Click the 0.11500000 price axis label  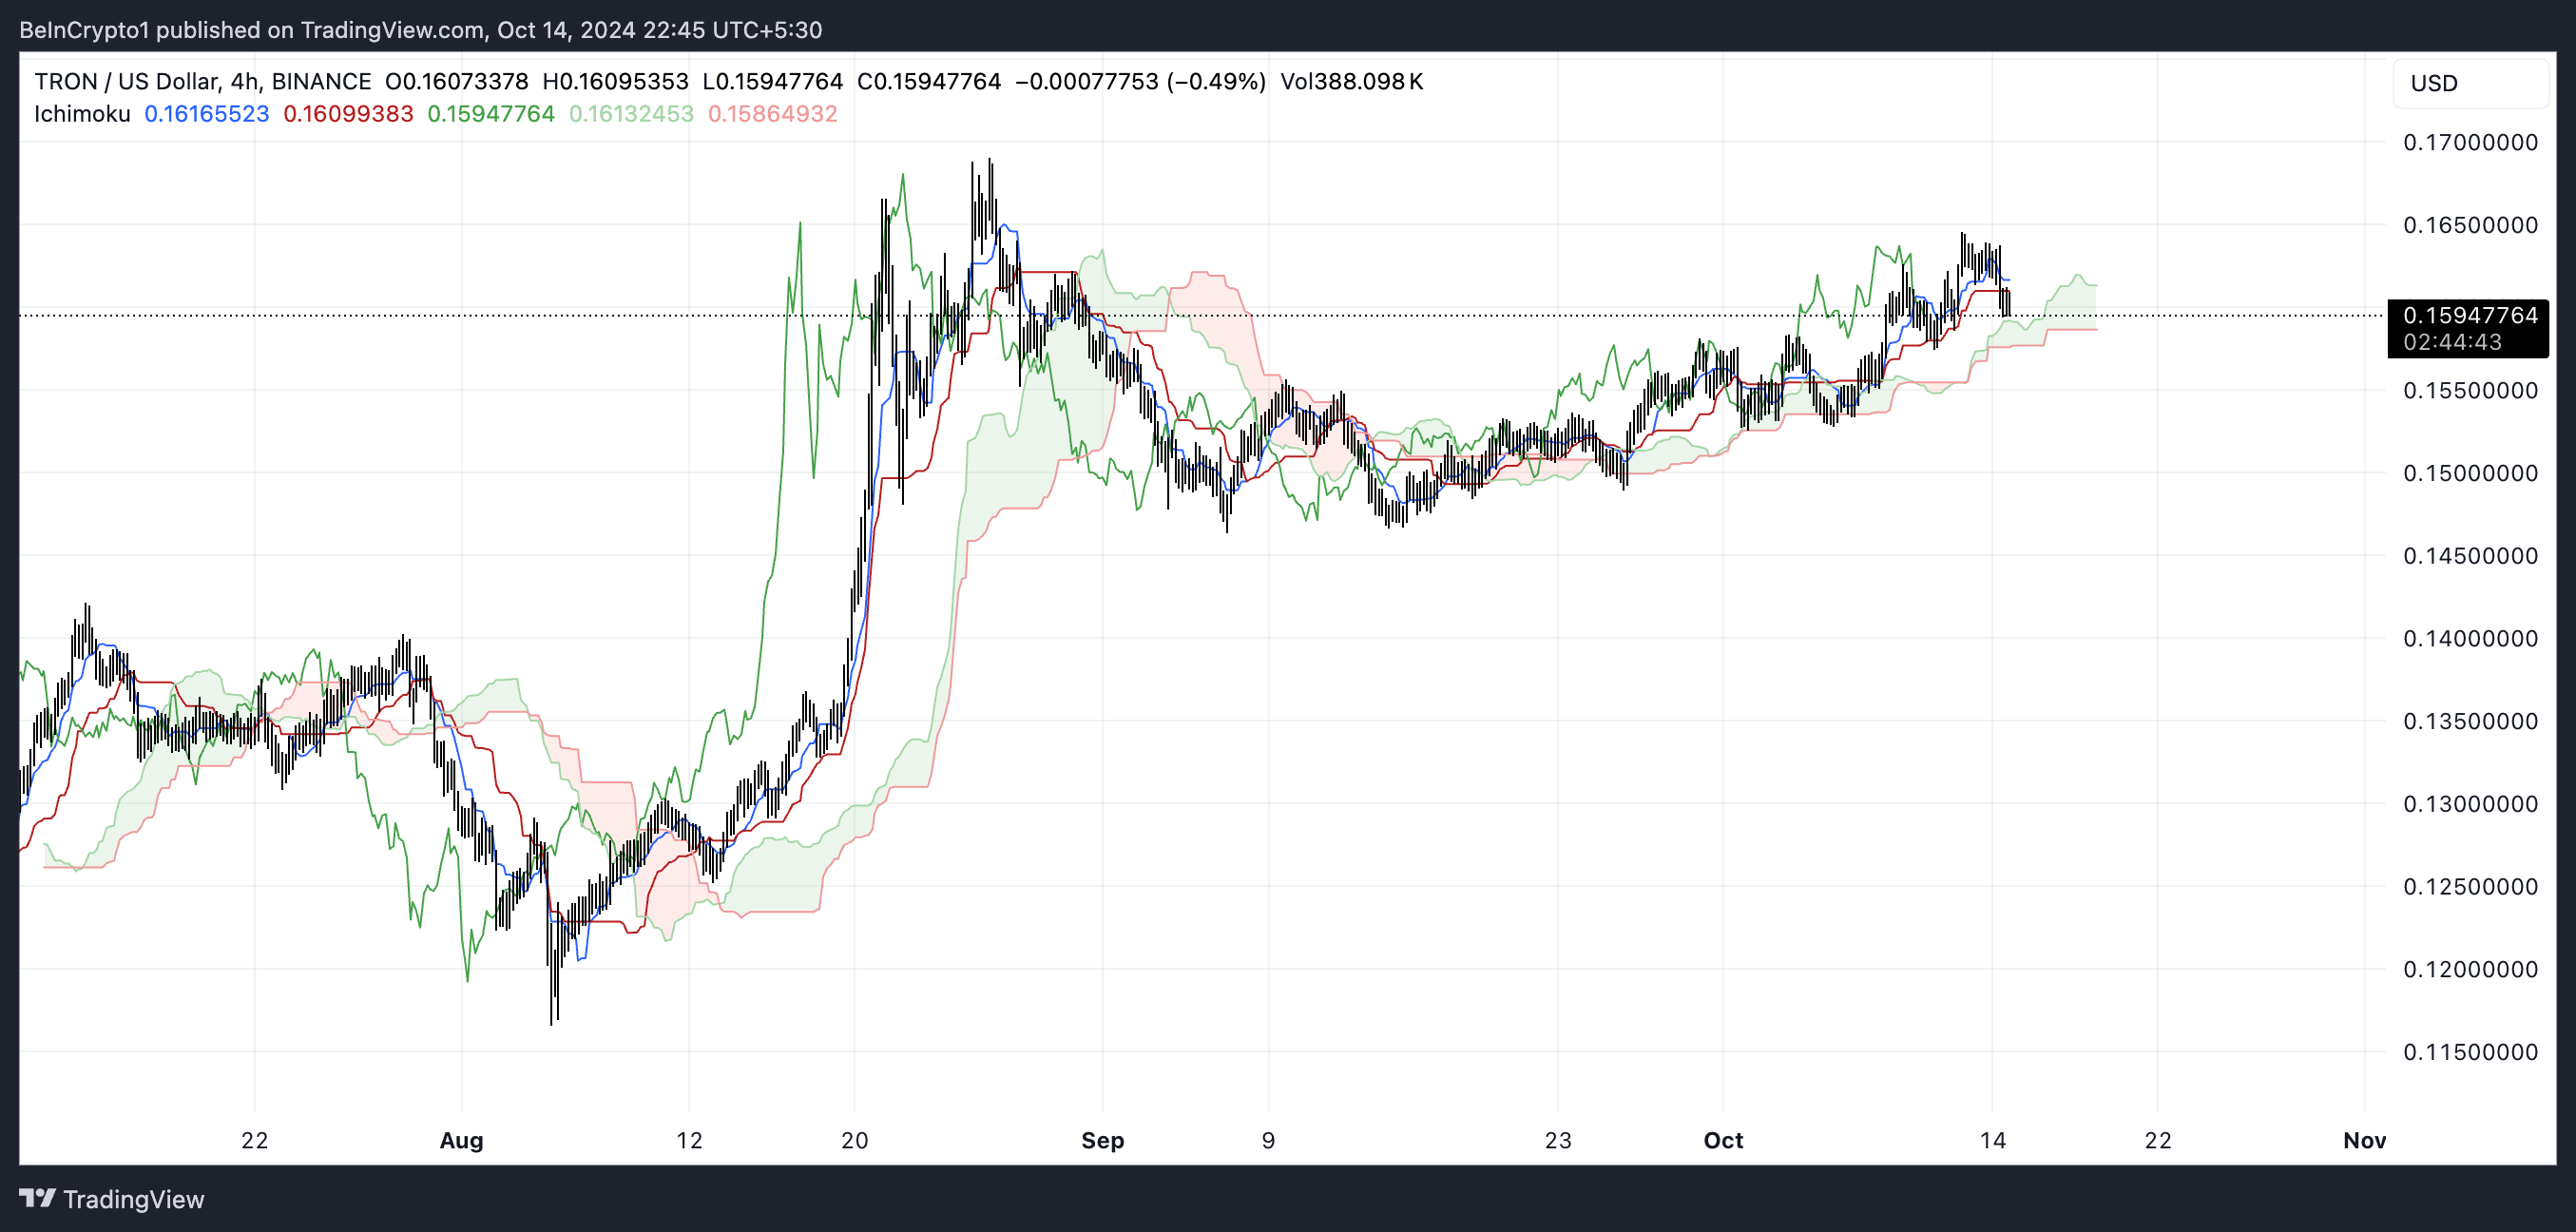coord(2470,1052)
